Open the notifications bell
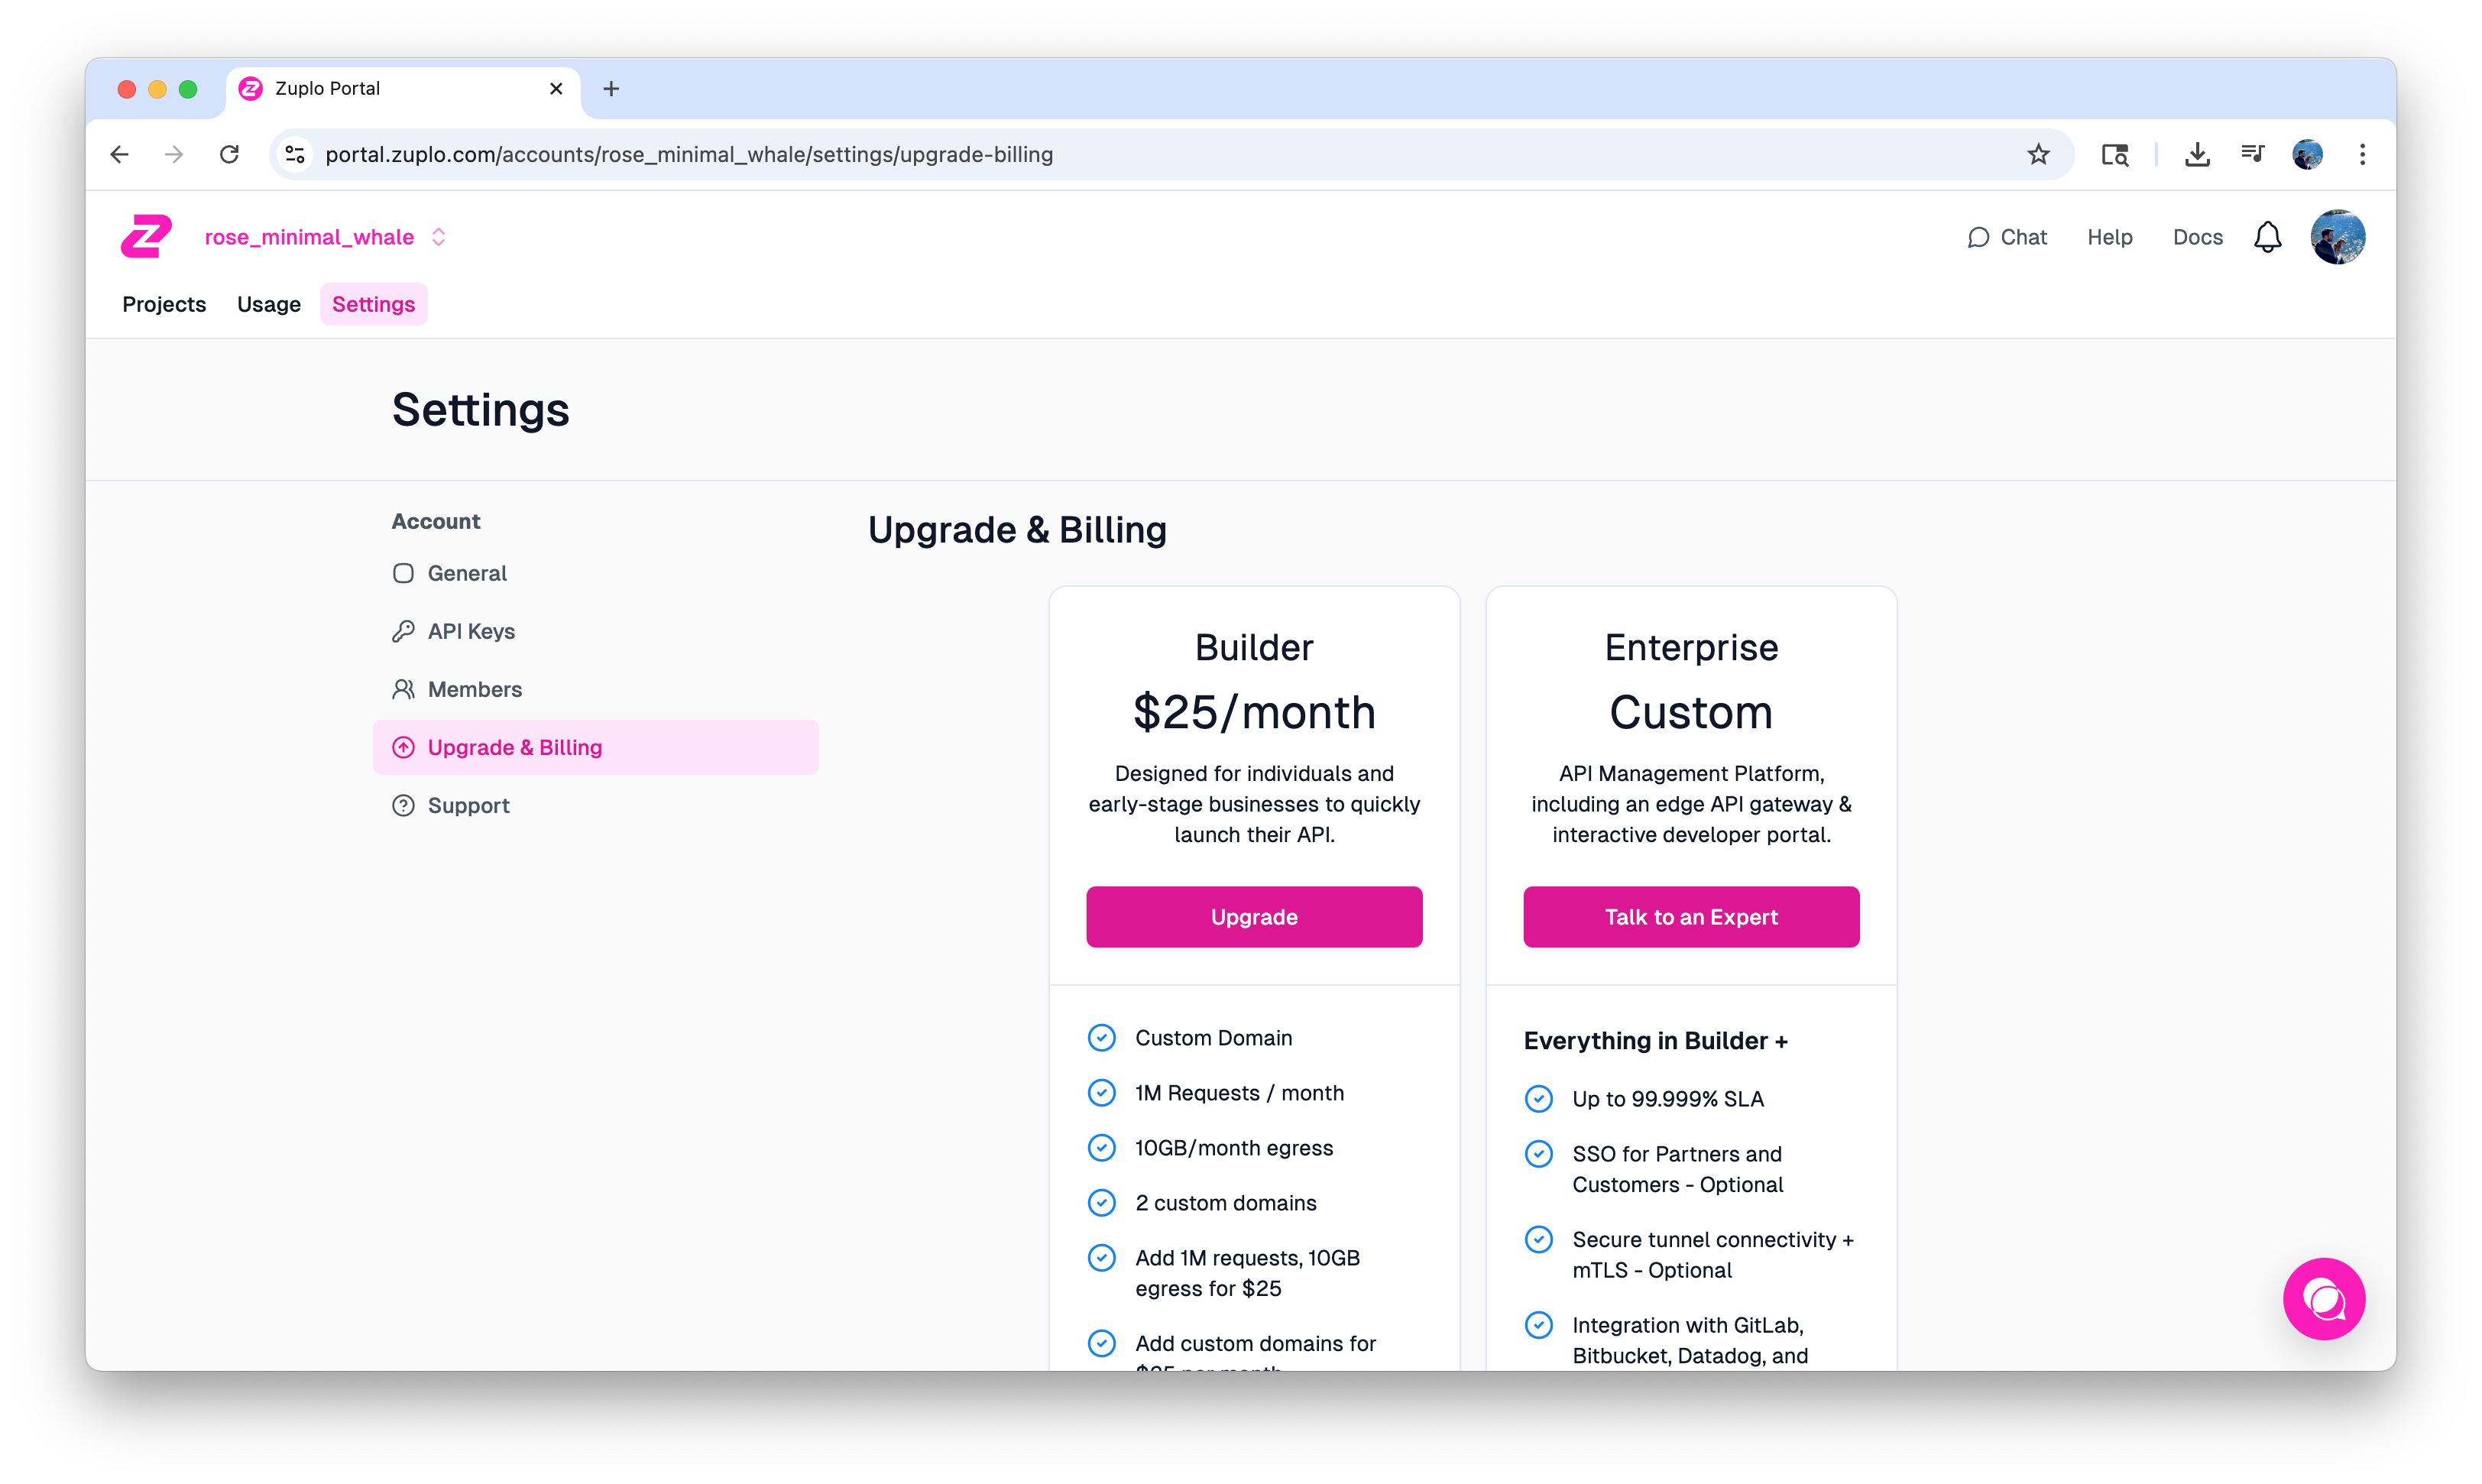The image size is (2482, 1484). pyautogui.click(x=2267, y=237)
